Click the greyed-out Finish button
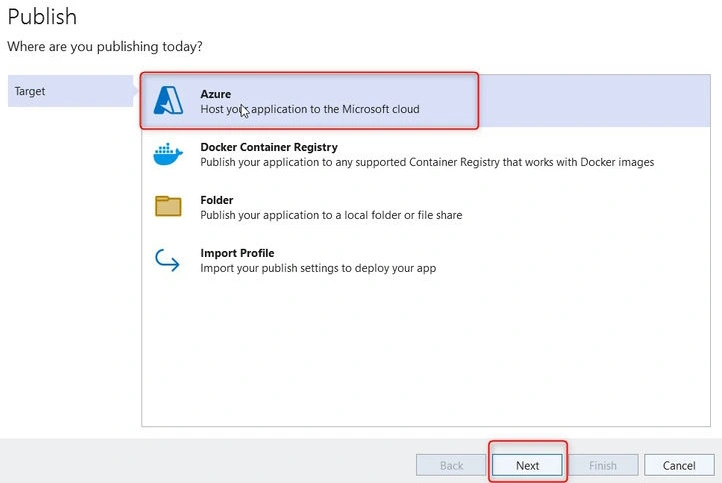 click(603, 466)
